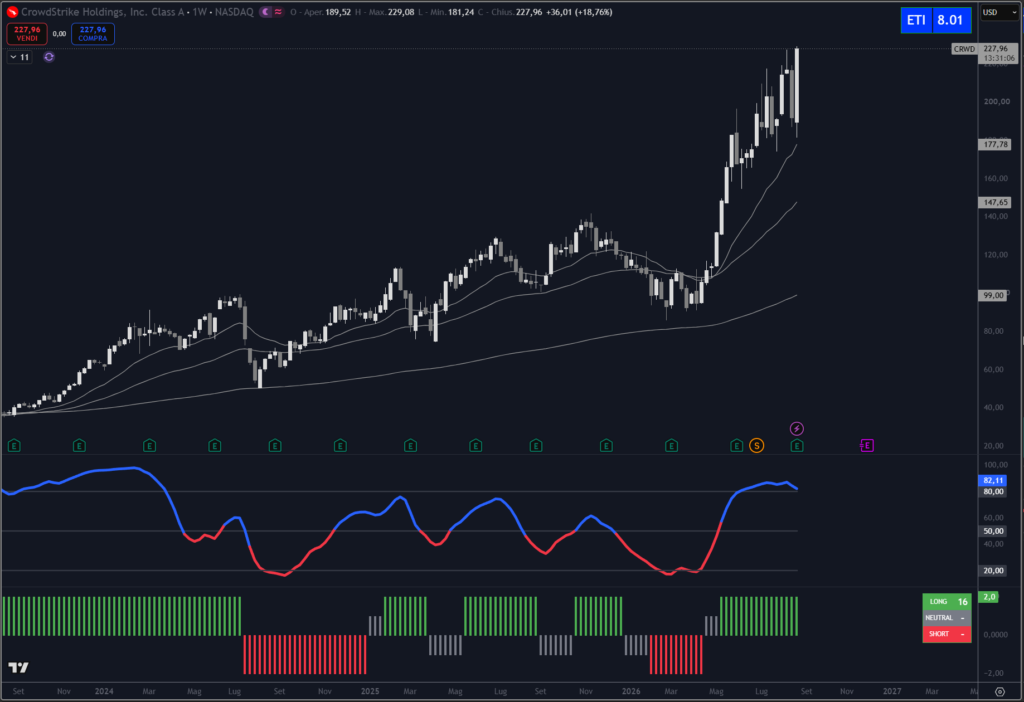Screen dimensions: 1024x702
Task: Click the 80,00 oscillator level label
Action: pos(993,492)
